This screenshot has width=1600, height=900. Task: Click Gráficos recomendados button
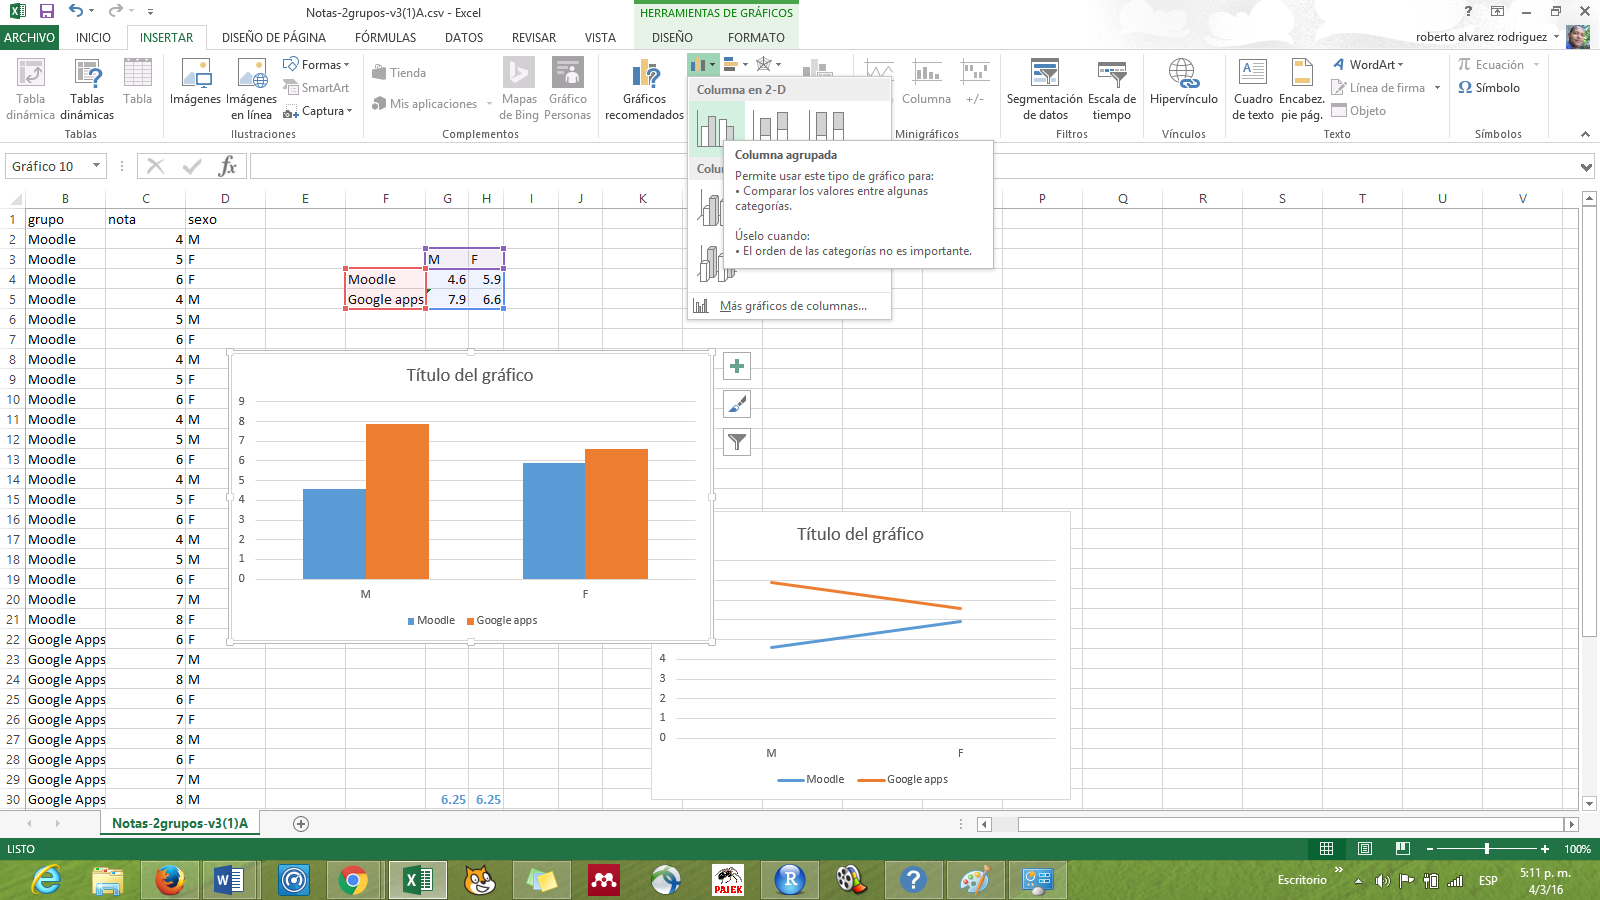pyautogui.click(x=644, y=90)
